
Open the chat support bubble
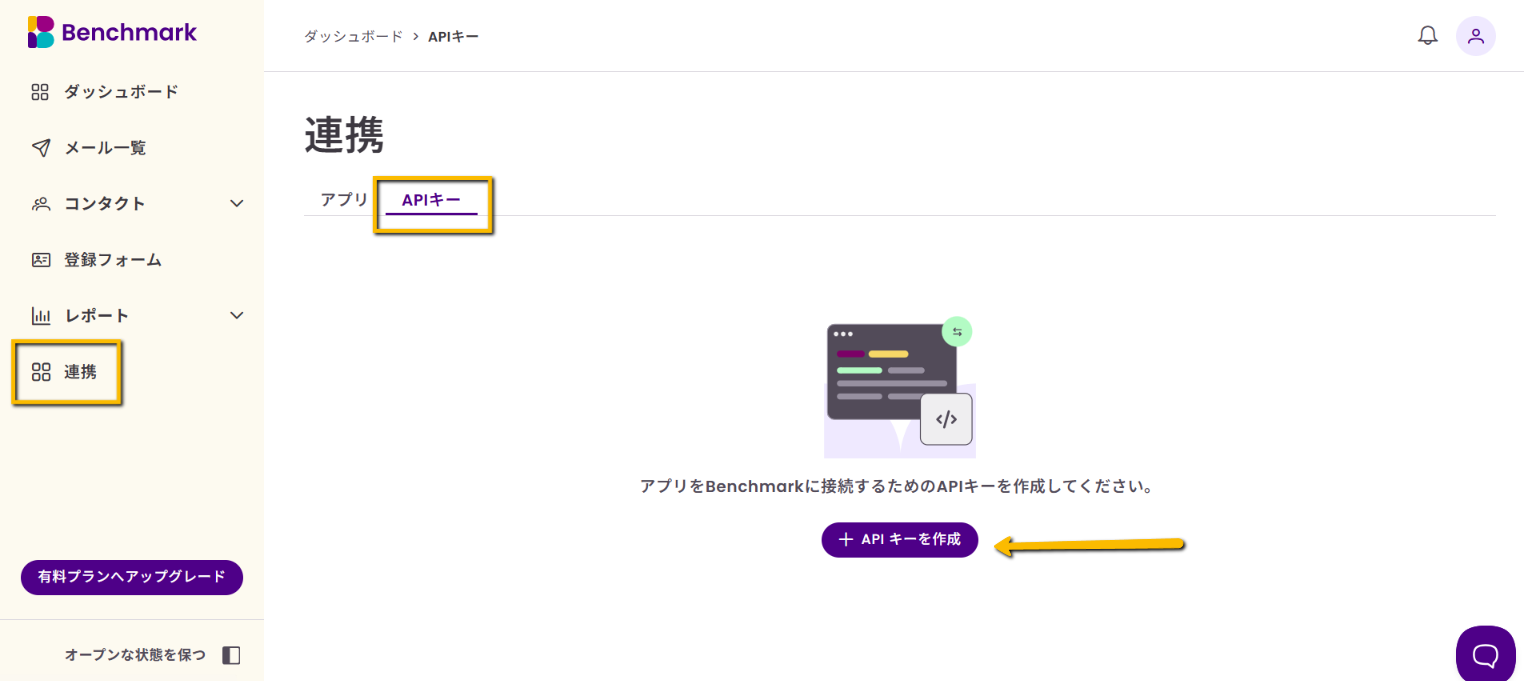tap(1485, 654)
